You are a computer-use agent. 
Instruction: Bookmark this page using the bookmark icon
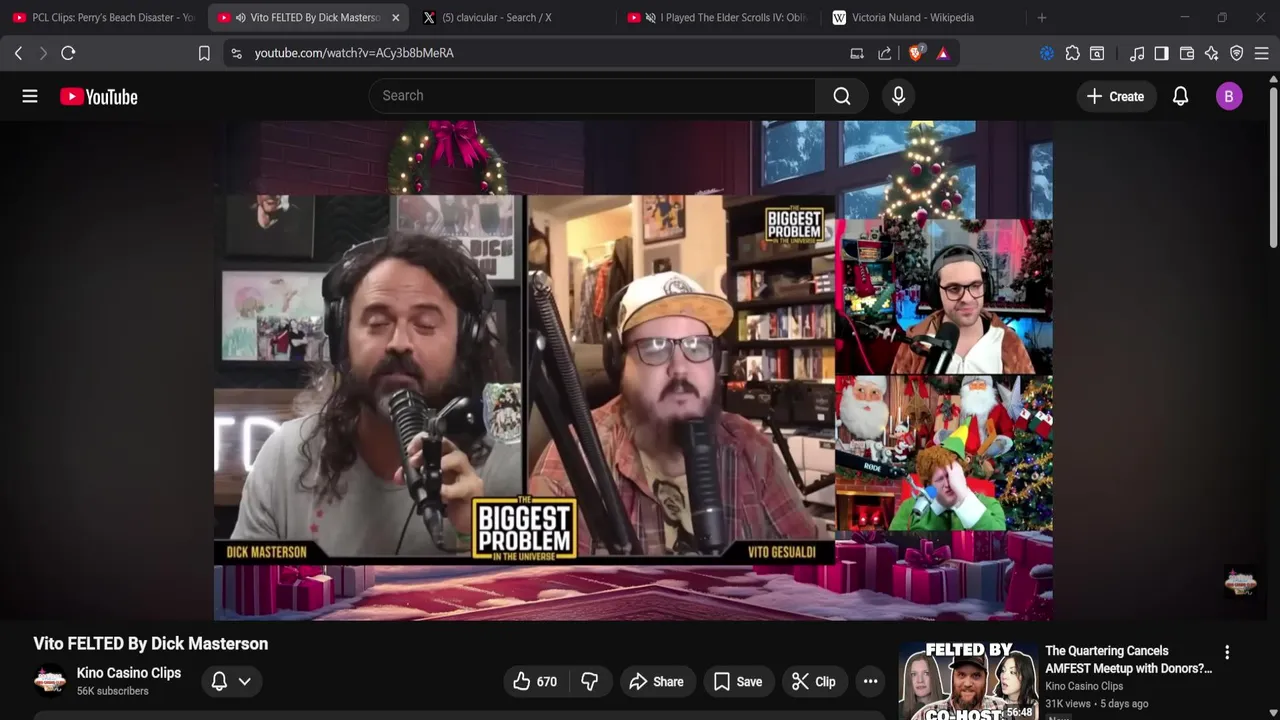(x=204, y=53)
